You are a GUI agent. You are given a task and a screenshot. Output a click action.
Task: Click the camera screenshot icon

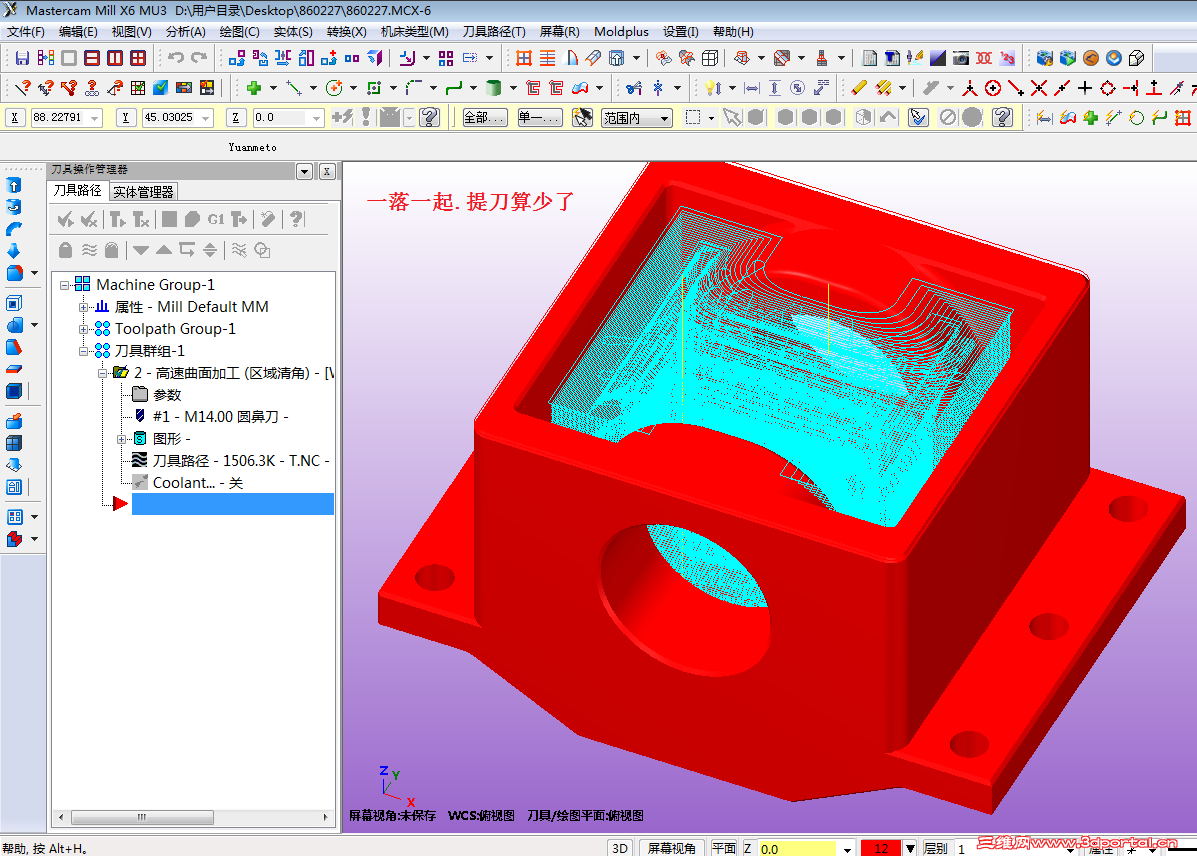(961, 58)
